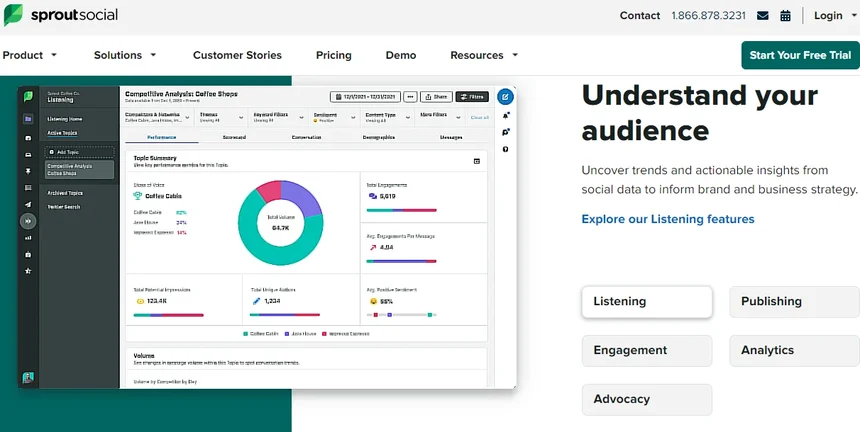Select the Engagement feature tab
860x432 pixels.
[647, 350]
